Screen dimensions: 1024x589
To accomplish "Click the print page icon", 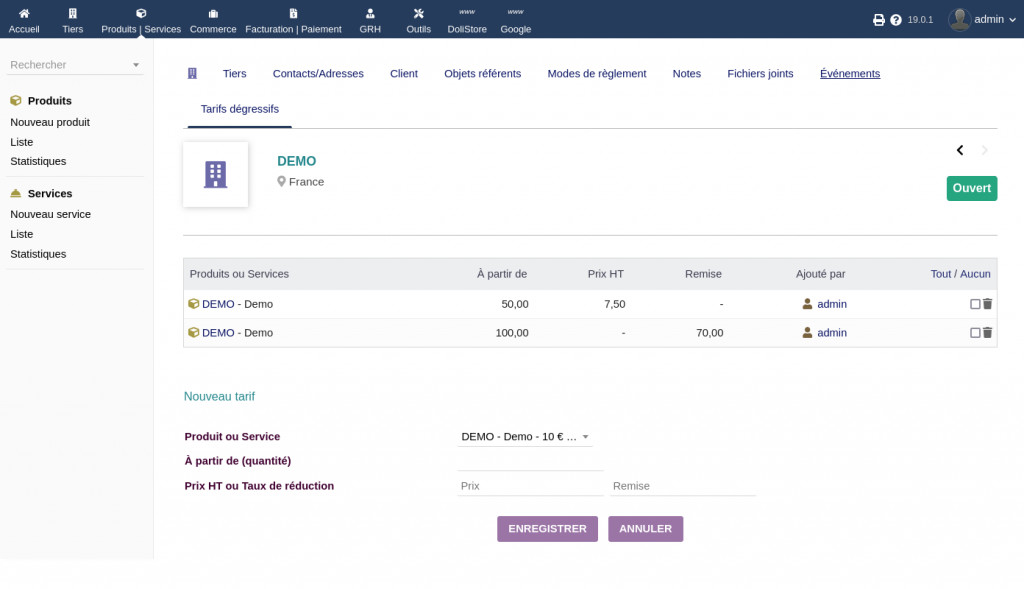I will [879, 20].
